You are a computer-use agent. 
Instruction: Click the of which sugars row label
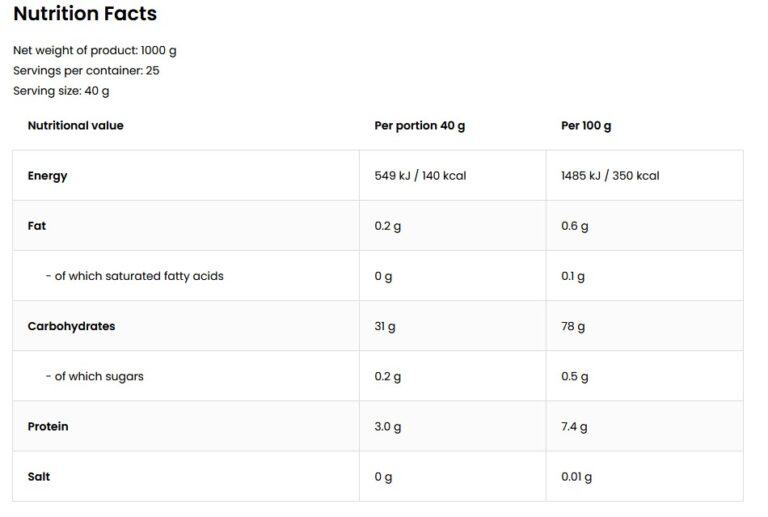[94, 376]
